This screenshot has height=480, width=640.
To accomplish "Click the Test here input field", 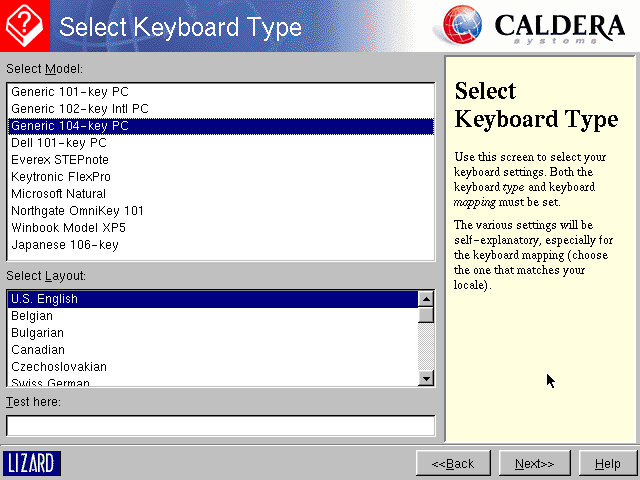I will (220, 426).
